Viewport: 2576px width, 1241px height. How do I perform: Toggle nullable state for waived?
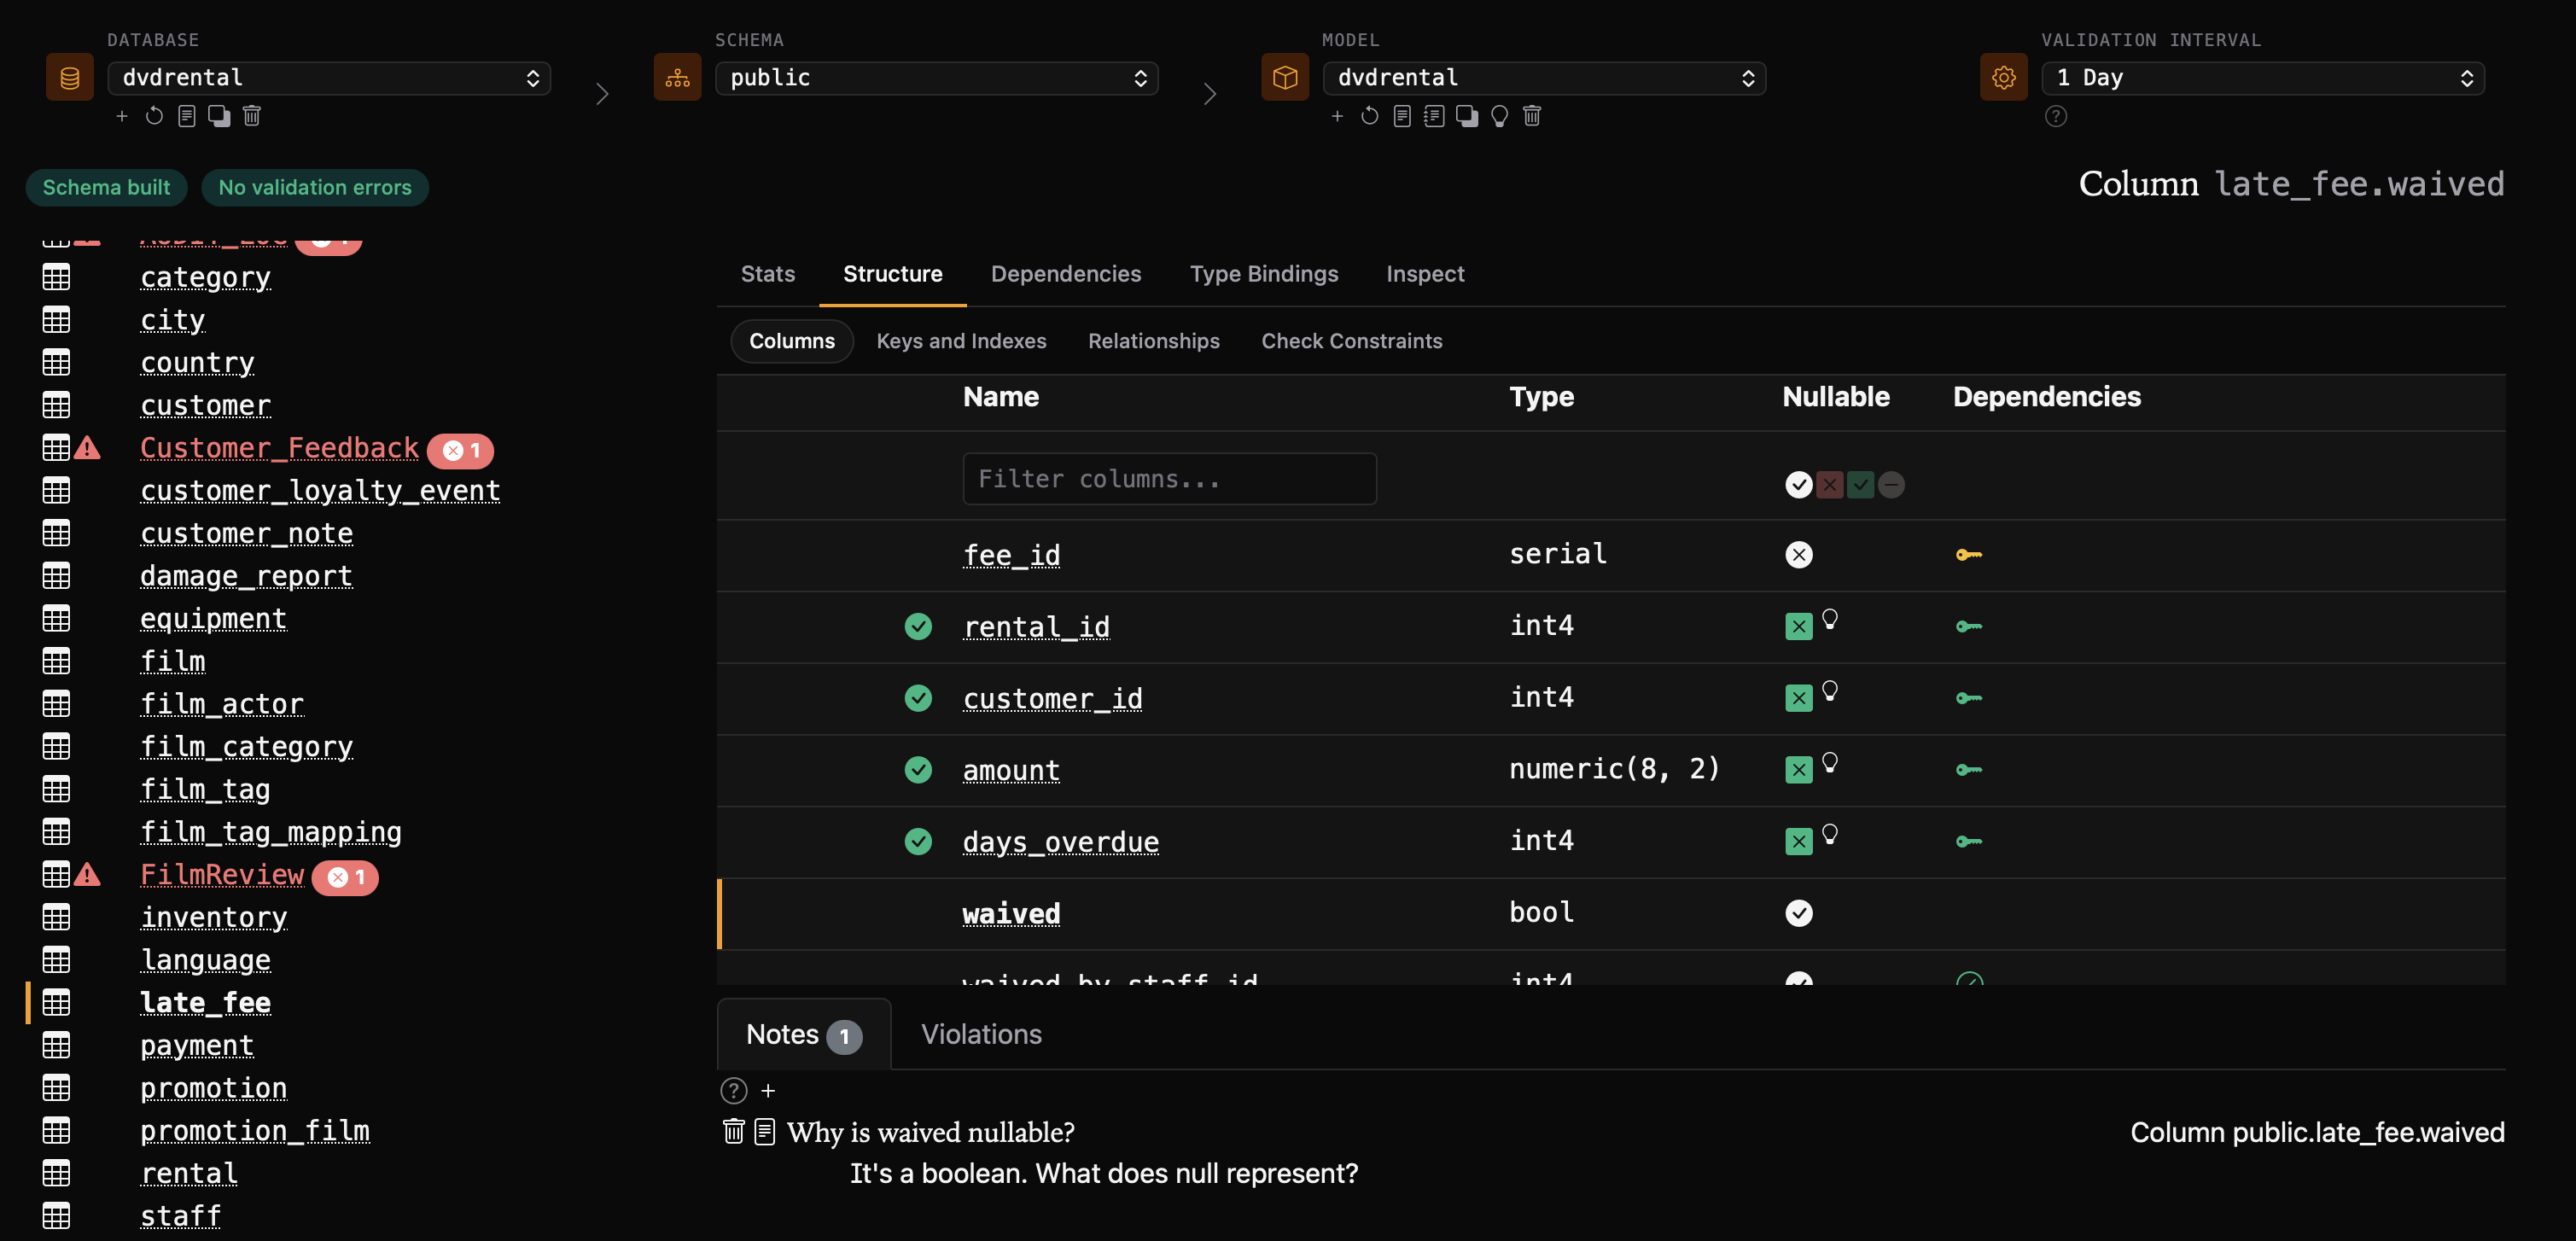click(x=1799, y=913)
